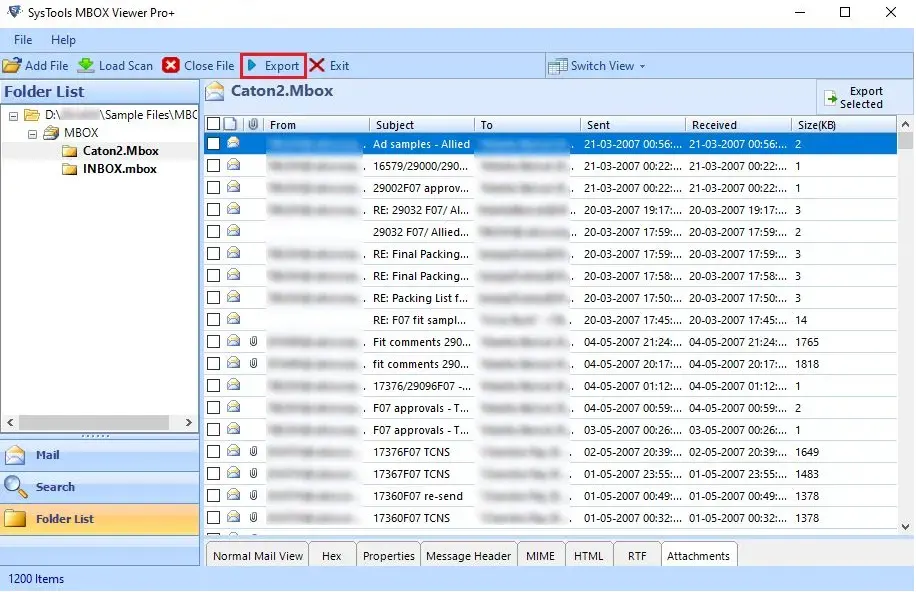
Task: Click the MBOX folder icon in tree
Action: coord(51,133)
